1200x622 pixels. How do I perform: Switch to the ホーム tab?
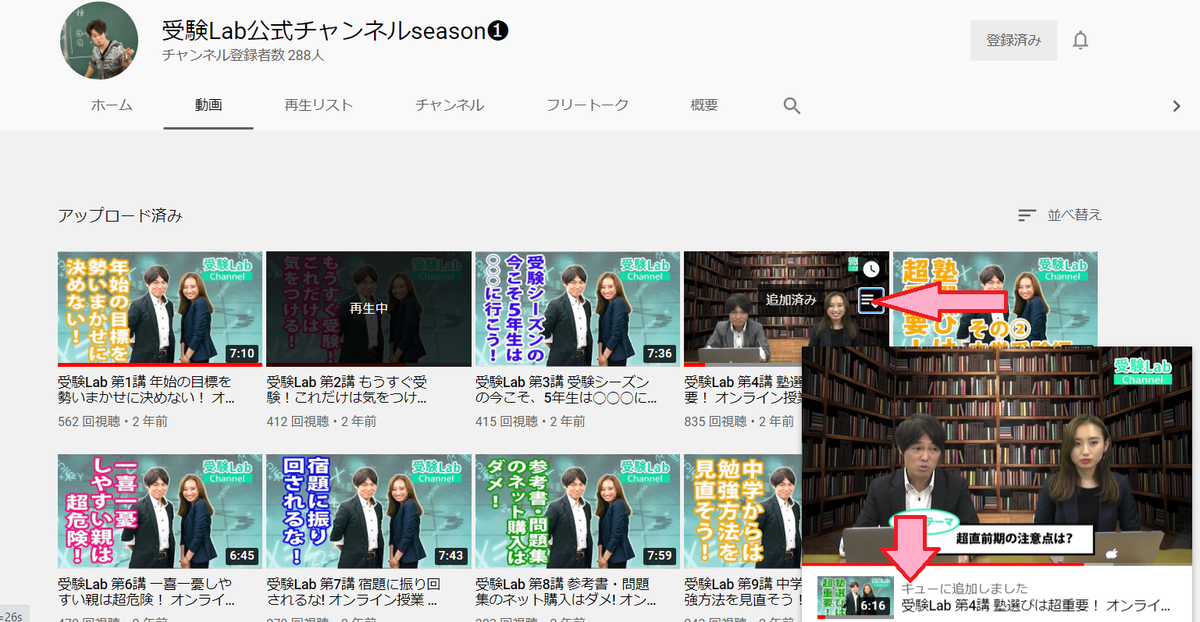click(x=111, y=105)
